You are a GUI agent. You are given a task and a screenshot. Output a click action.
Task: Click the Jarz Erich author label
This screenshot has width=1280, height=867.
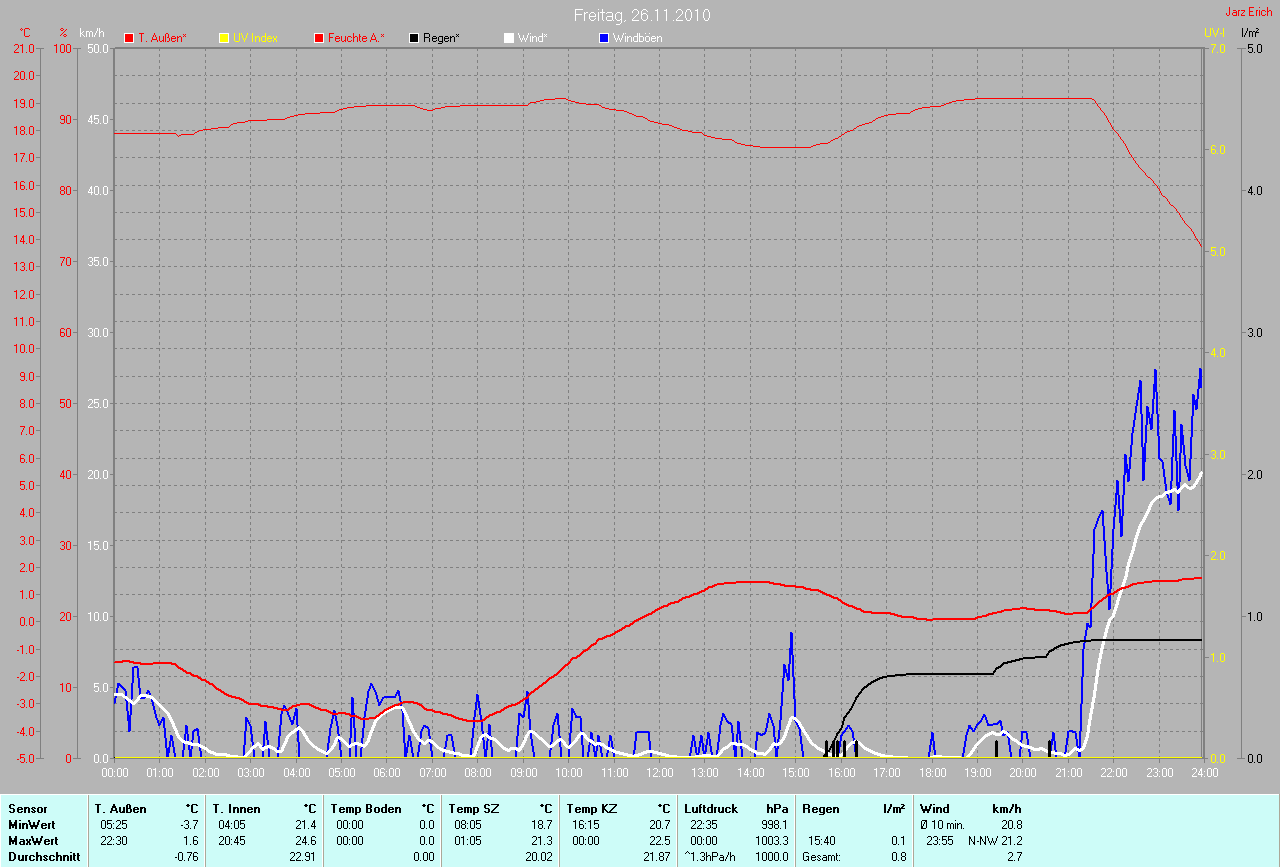(1249, 12)
